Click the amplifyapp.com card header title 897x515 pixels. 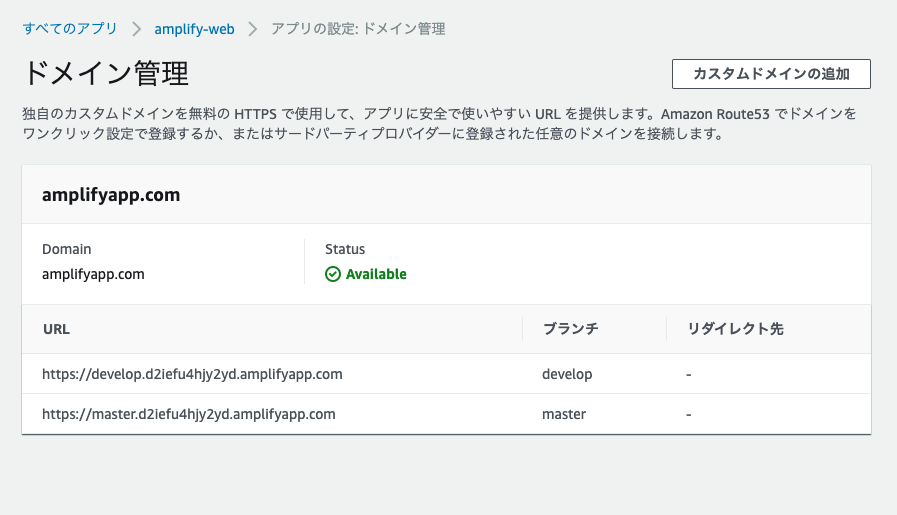click(x=111, y=195)
